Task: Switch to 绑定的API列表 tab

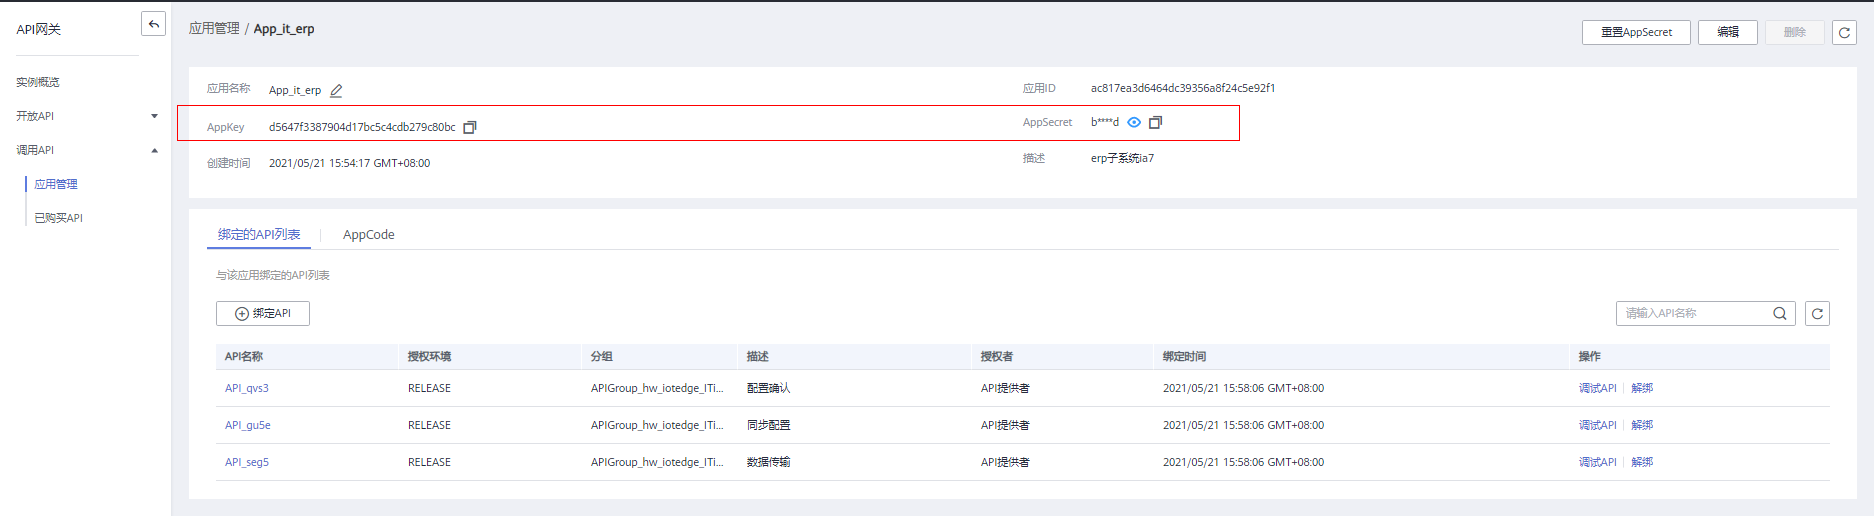Action: (x=259, y=235)
